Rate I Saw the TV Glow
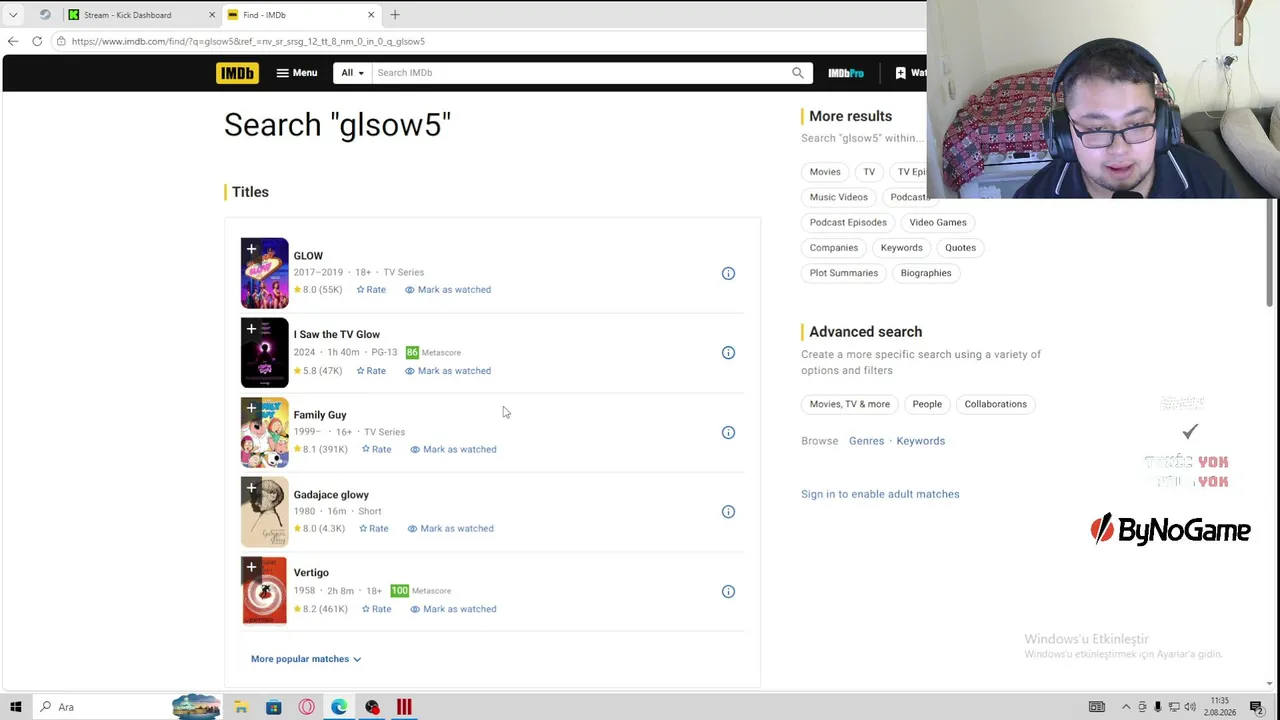The width and height of the screenshot is (1280, 720). pyautogui.click(x=371, y=371)
